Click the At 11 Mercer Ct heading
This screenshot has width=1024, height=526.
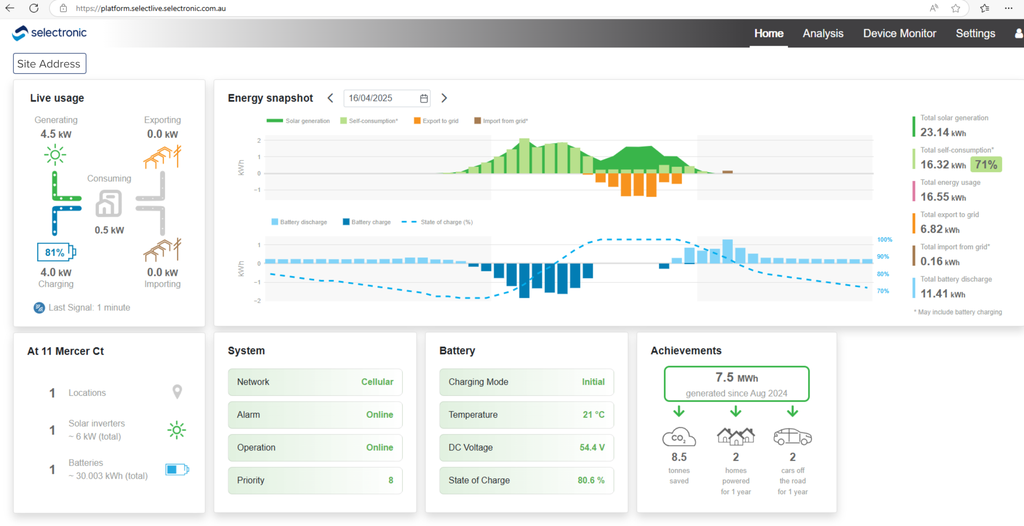65,351
